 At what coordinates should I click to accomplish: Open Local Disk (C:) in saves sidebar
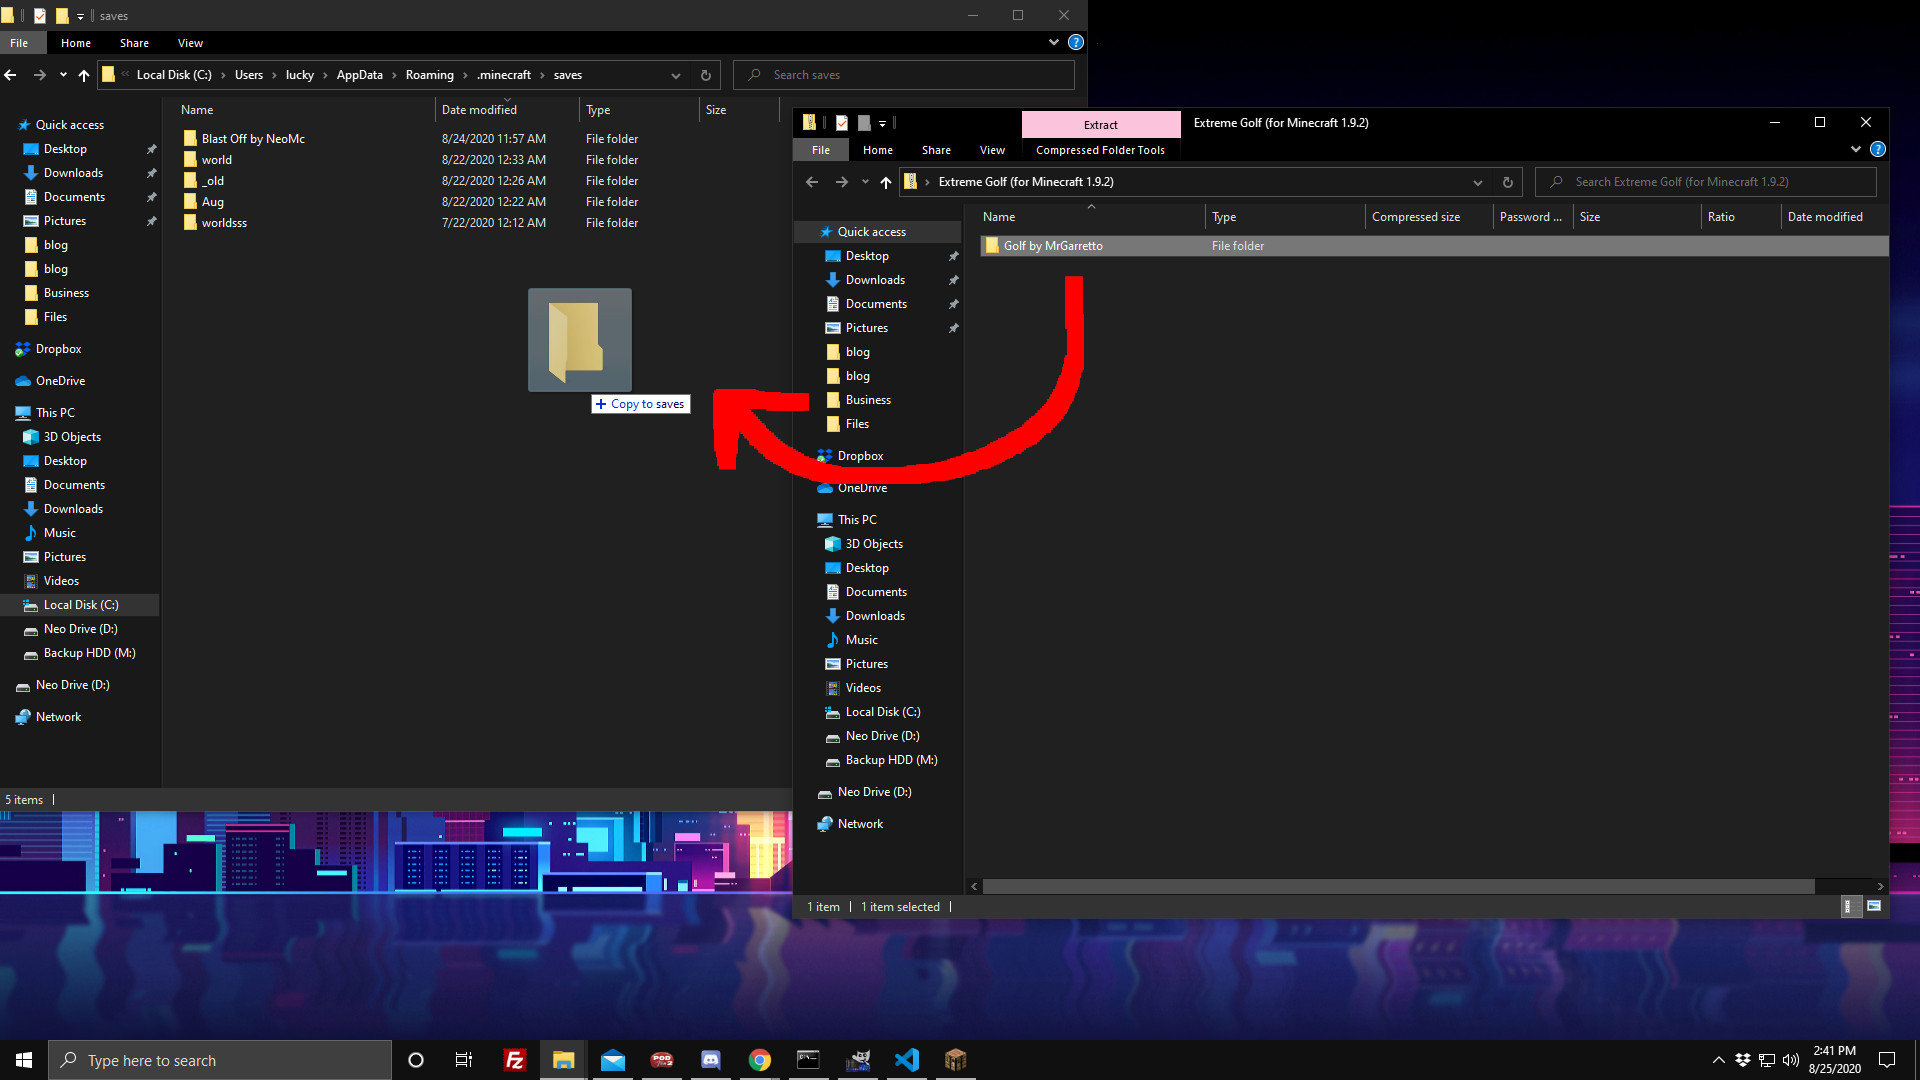tap(81, 605)
